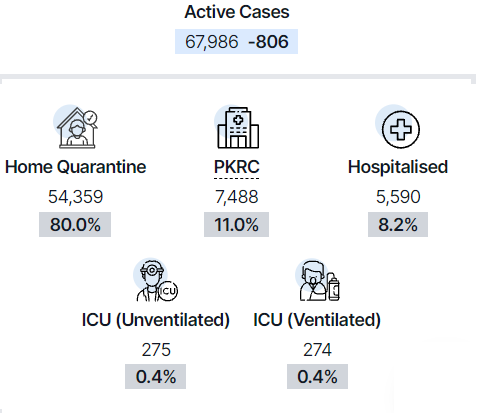This screenshot has height=413, width=485.
Task: Click the Home Quarantine house icon
Action: (x=76, y=127)
